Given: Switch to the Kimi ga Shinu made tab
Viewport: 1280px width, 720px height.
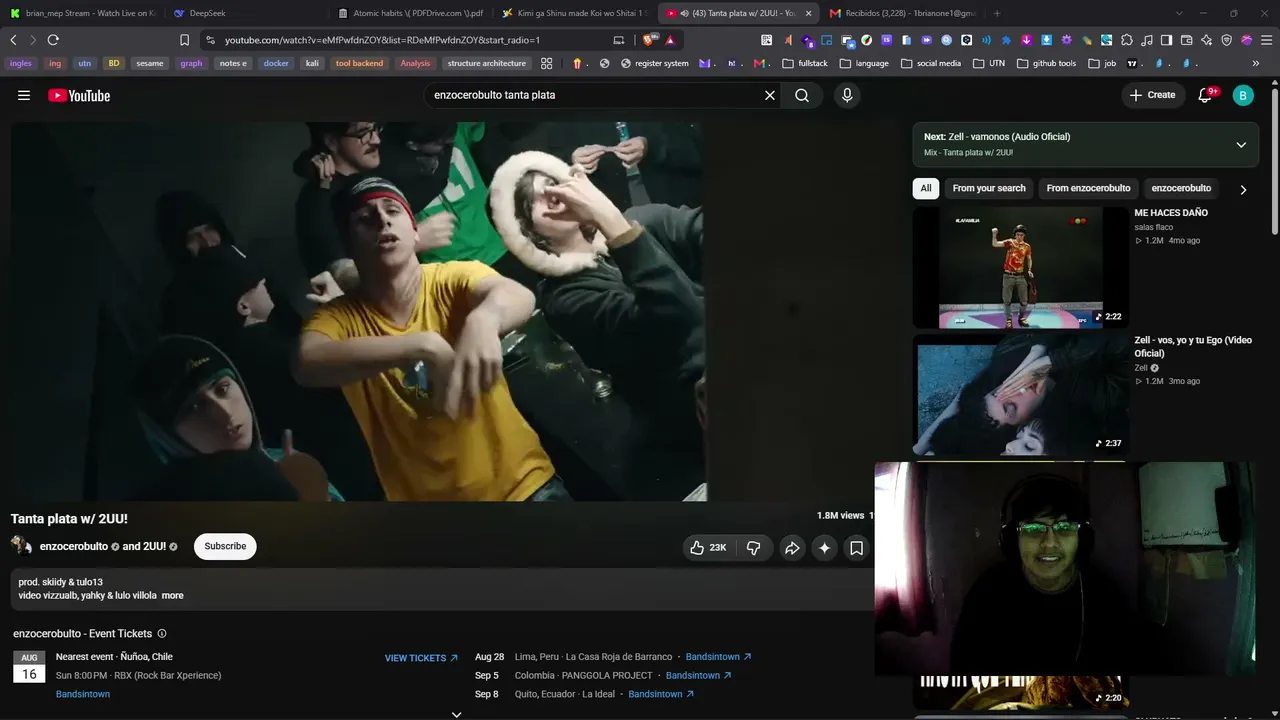Looking at the screenshot, I should click(574, 13).
